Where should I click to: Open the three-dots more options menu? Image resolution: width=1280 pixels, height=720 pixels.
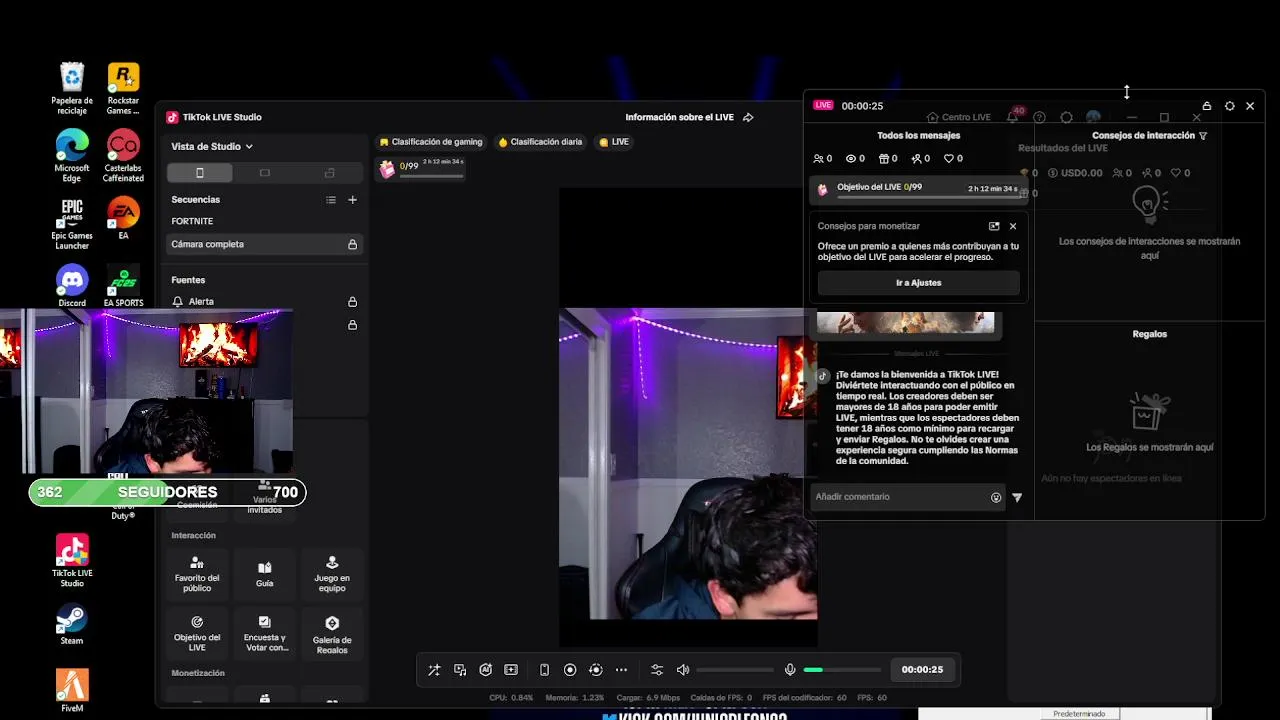621,670
